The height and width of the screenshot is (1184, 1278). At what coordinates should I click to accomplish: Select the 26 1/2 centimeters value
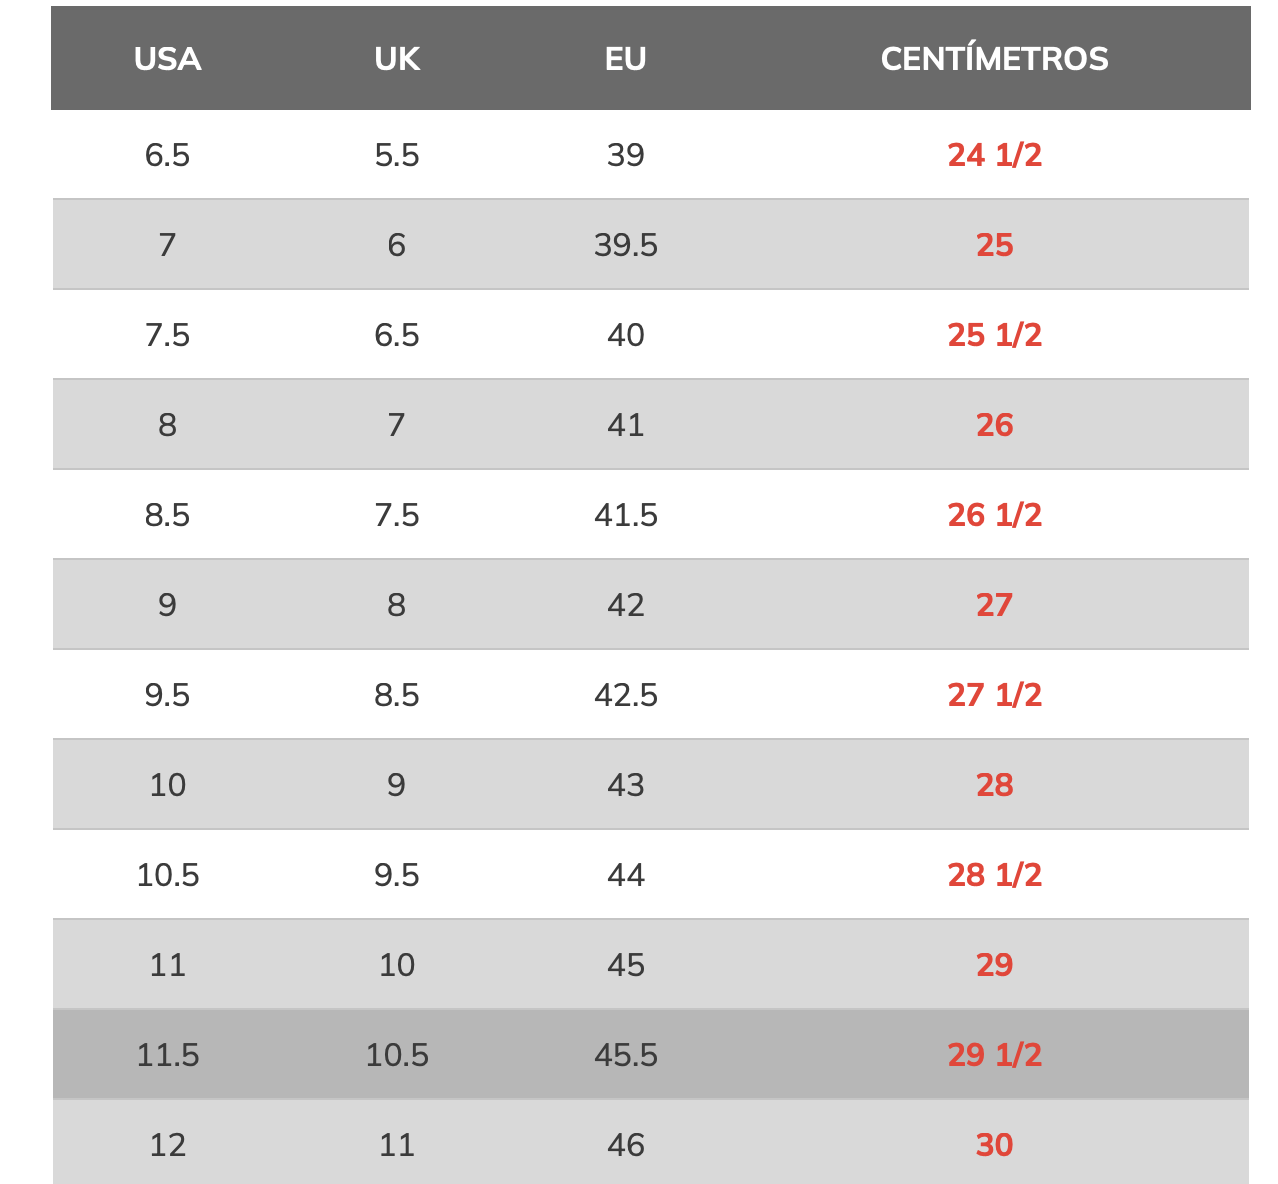[994, 515]
